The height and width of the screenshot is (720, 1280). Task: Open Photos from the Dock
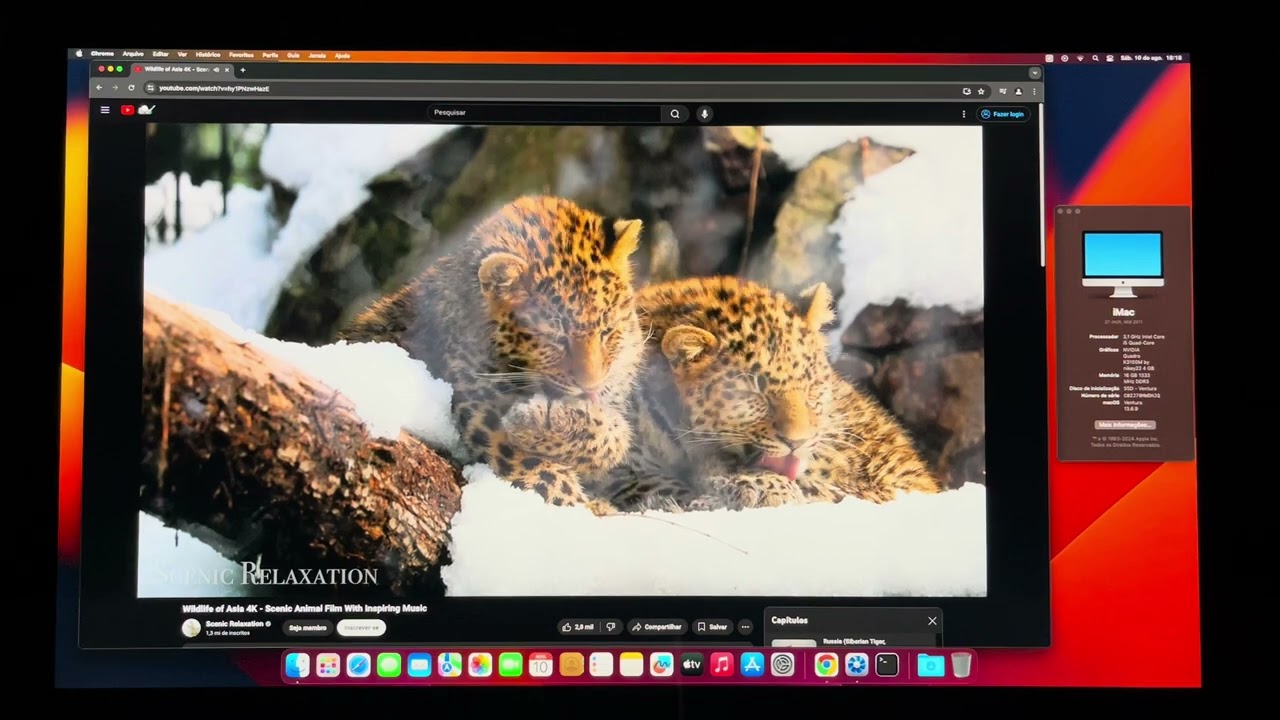pyautogui.click(x=480, y=665)
